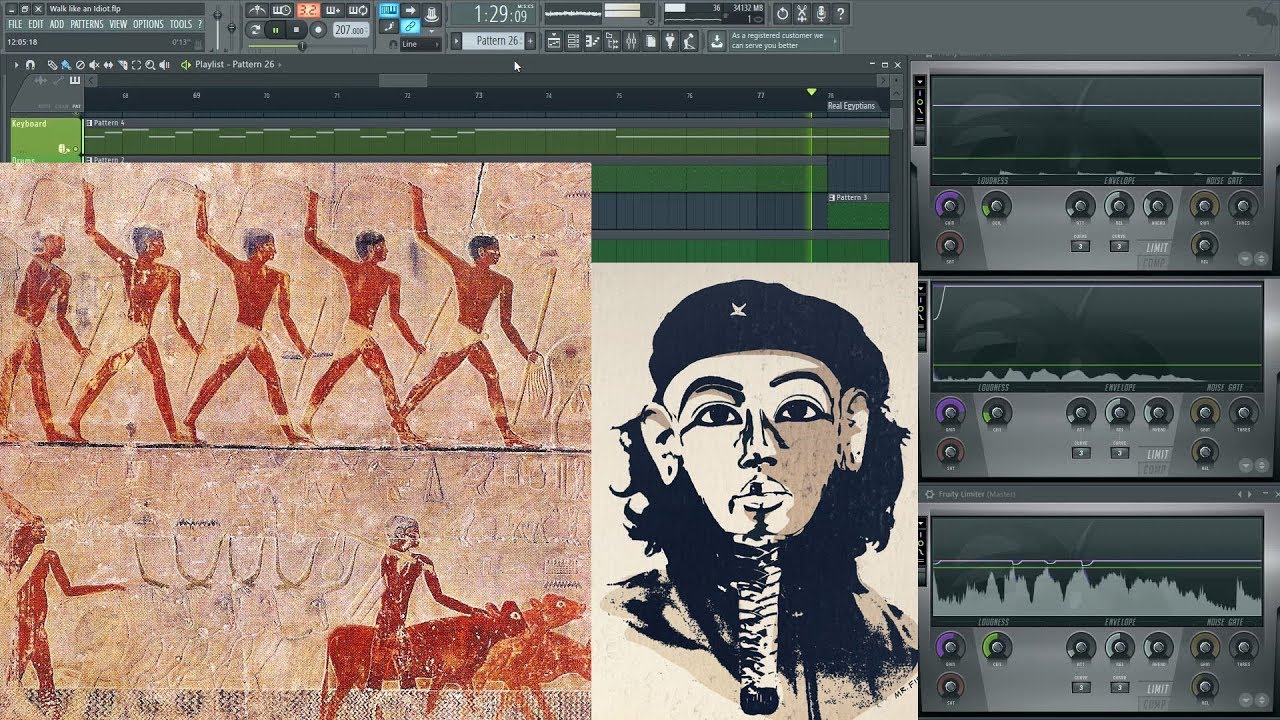Toggle wait-for-input-before-recording icon
Screen dimensions: 1280x720
point(282,10)
